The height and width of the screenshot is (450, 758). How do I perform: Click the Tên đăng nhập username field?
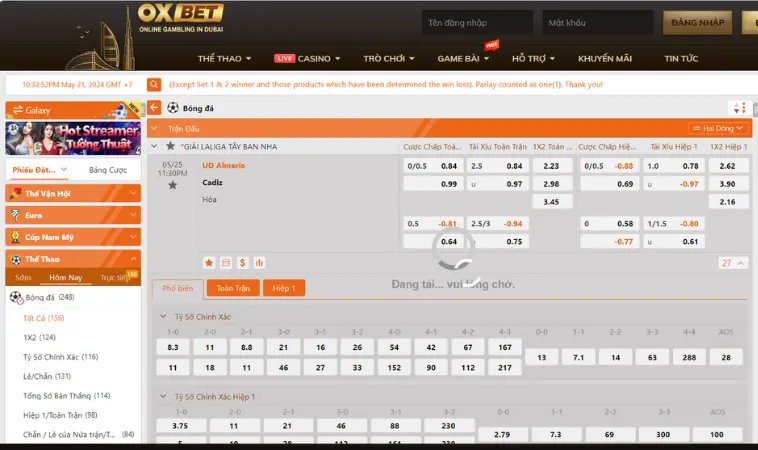(476, 22)
